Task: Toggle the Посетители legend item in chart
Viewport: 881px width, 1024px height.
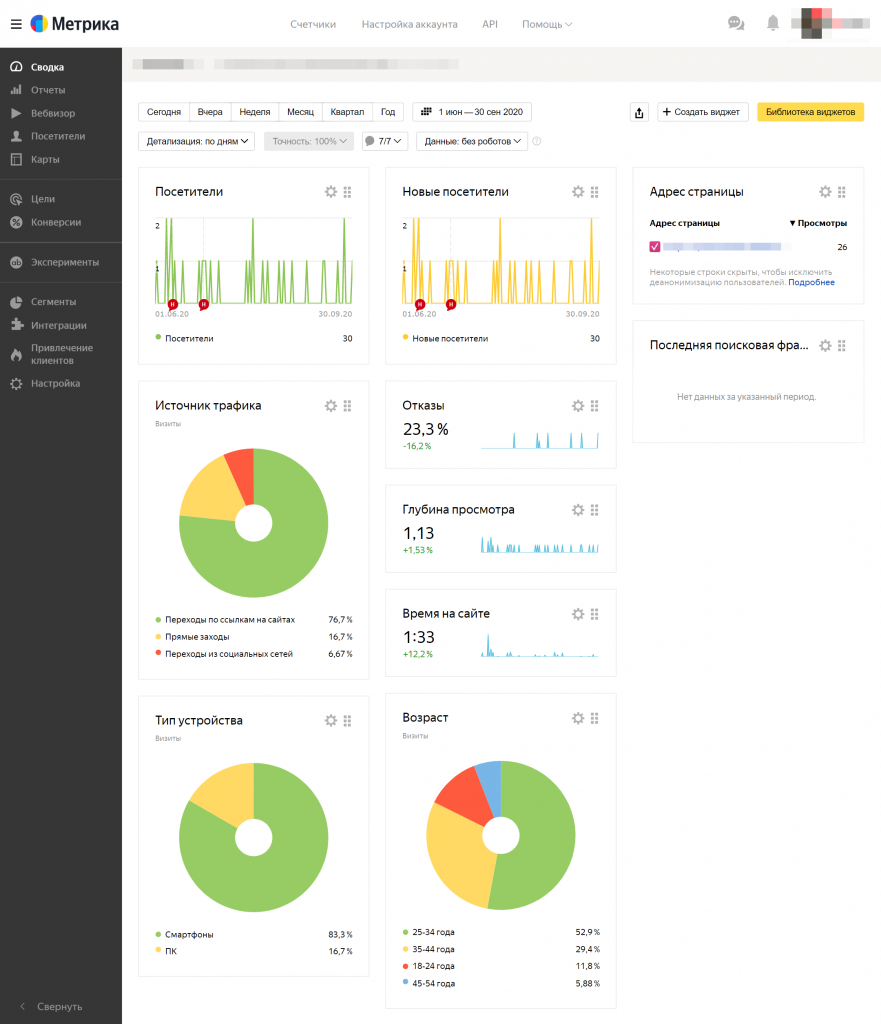Action: (x=185, y=338)
